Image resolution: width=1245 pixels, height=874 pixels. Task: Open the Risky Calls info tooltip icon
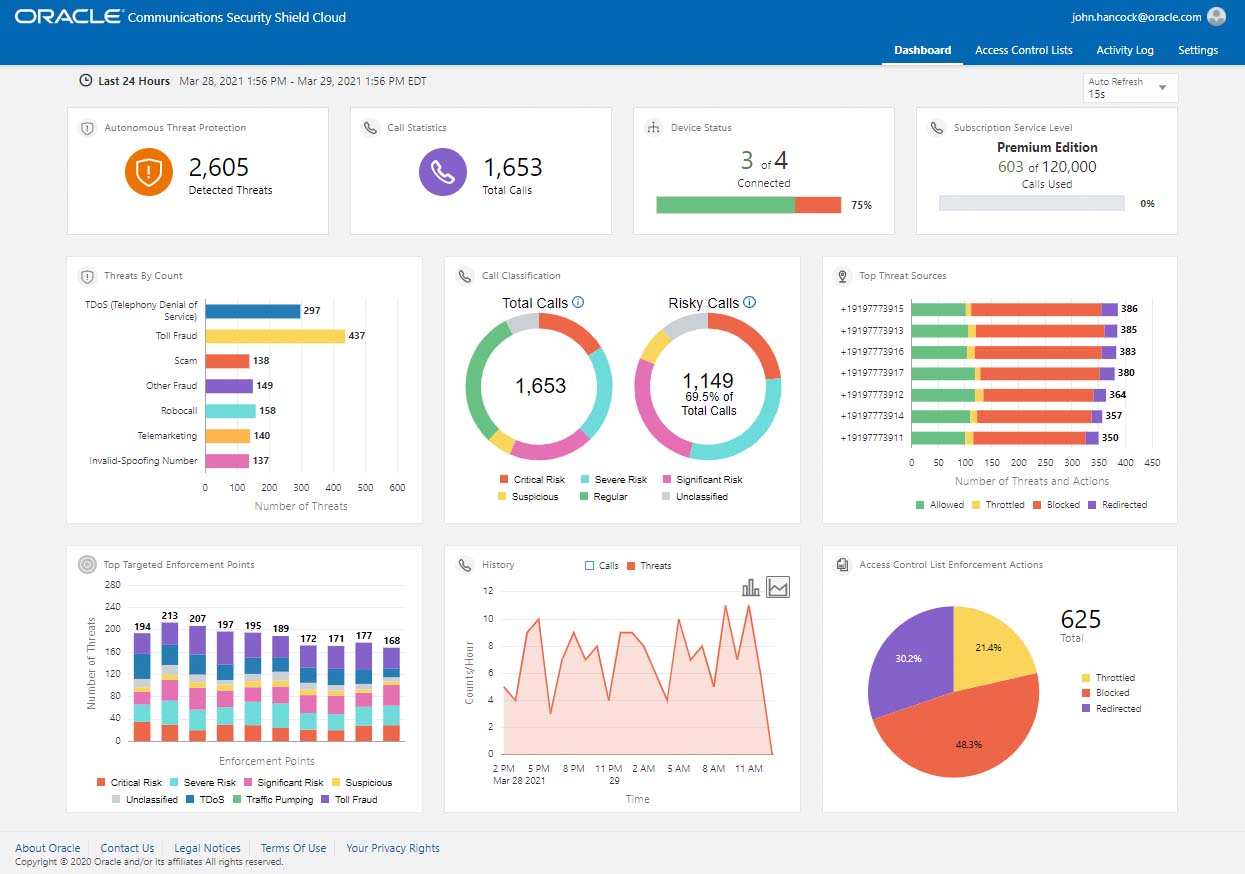click(749, 302)
